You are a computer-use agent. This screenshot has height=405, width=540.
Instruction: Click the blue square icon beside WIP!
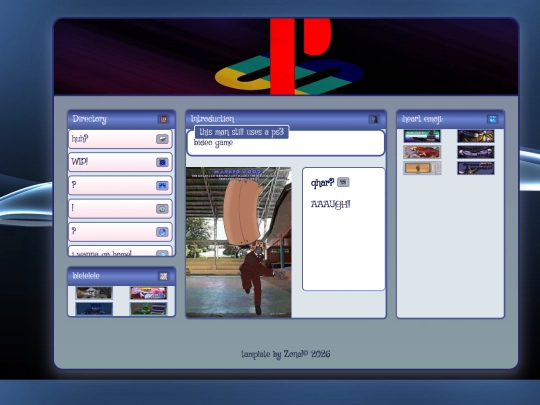(162, 162)
